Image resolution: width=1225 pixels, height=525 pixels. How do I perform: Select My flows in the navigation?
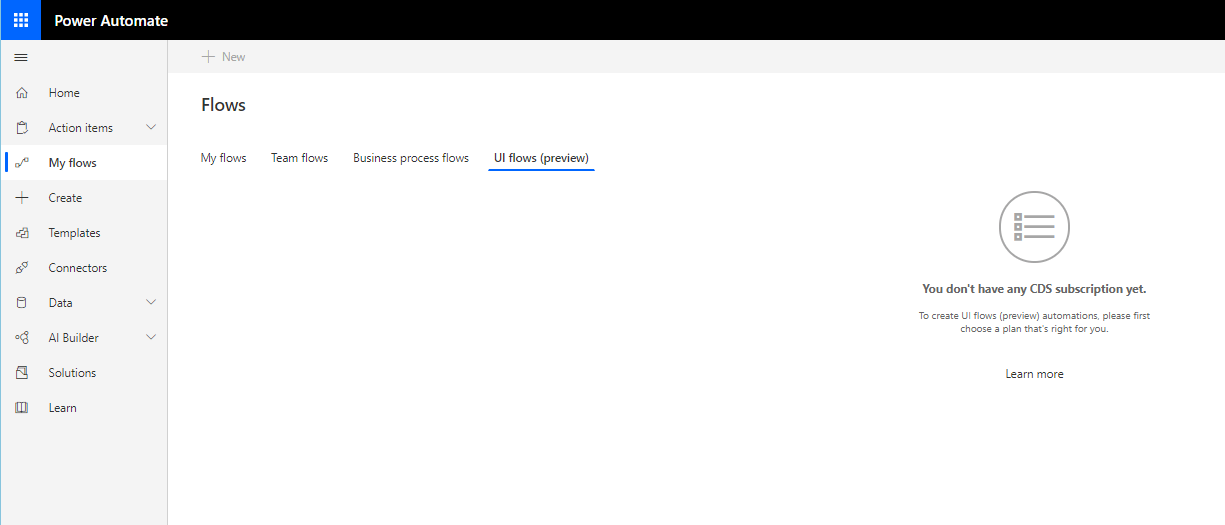pos(84,163)
